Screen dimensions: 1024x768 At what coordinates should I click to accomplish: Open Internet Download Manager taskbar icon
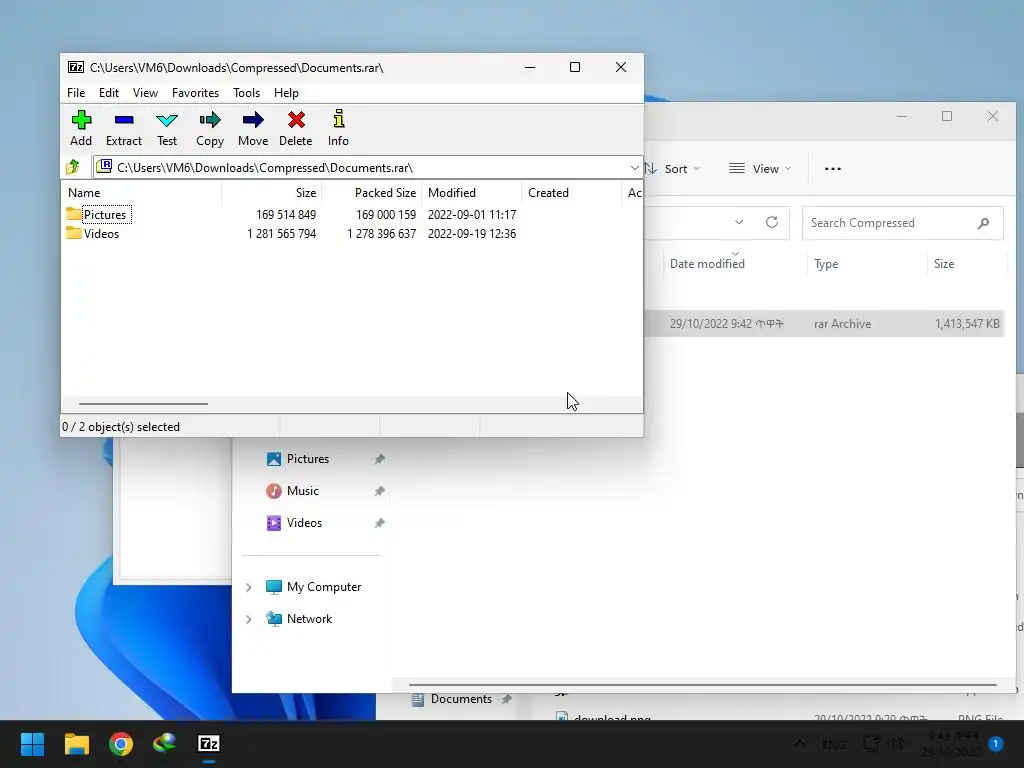(165, 744)
